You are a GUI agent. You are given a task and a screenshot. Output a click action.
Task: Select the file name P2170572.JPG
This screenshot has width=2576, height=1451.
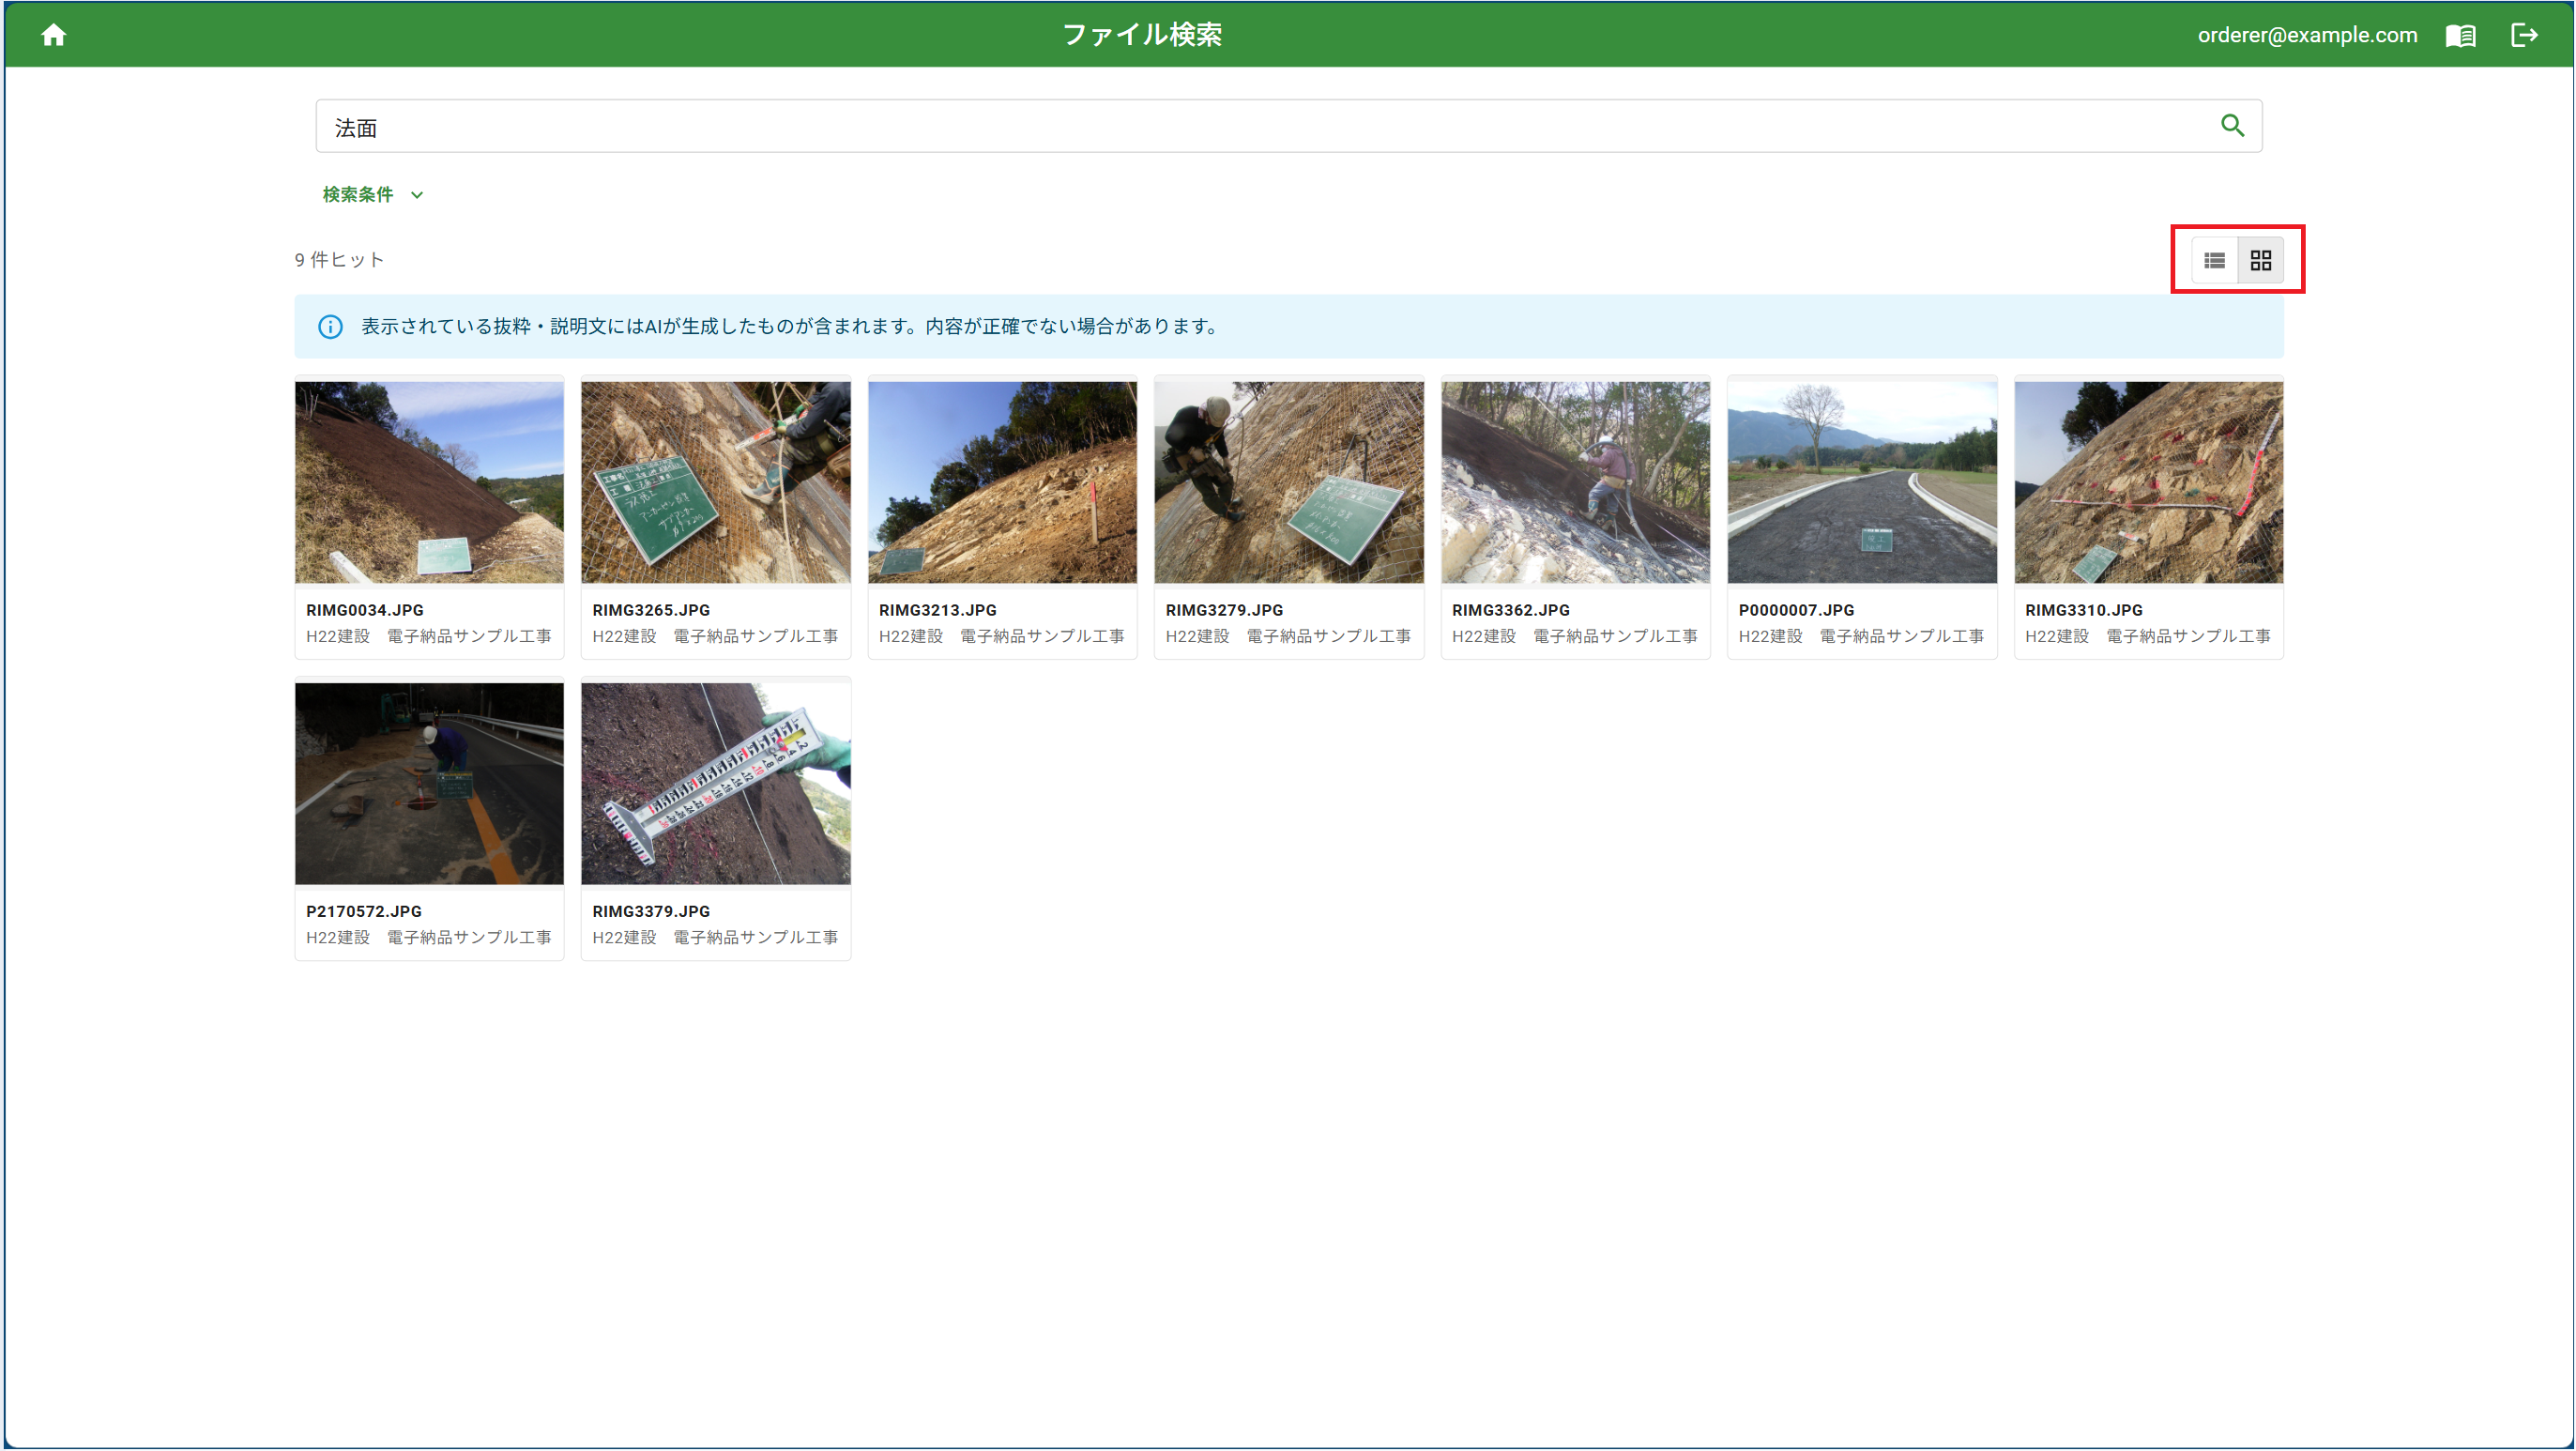click(x=364, y=912)
